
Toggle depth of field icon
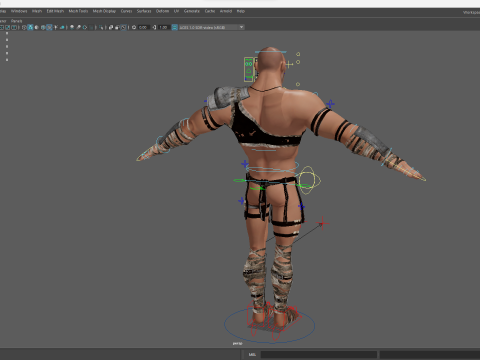91,27
